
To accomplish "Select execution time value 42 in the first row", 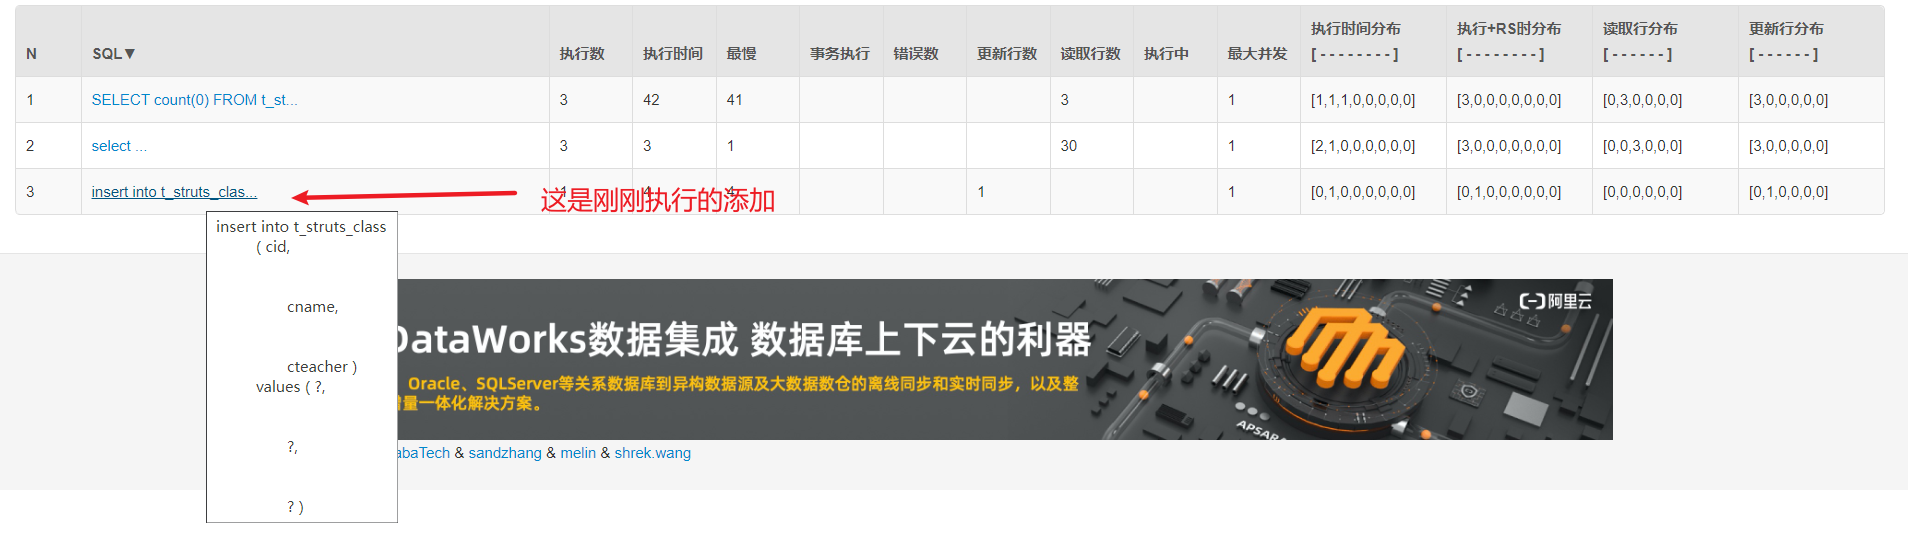I will [x=651, y=100].
